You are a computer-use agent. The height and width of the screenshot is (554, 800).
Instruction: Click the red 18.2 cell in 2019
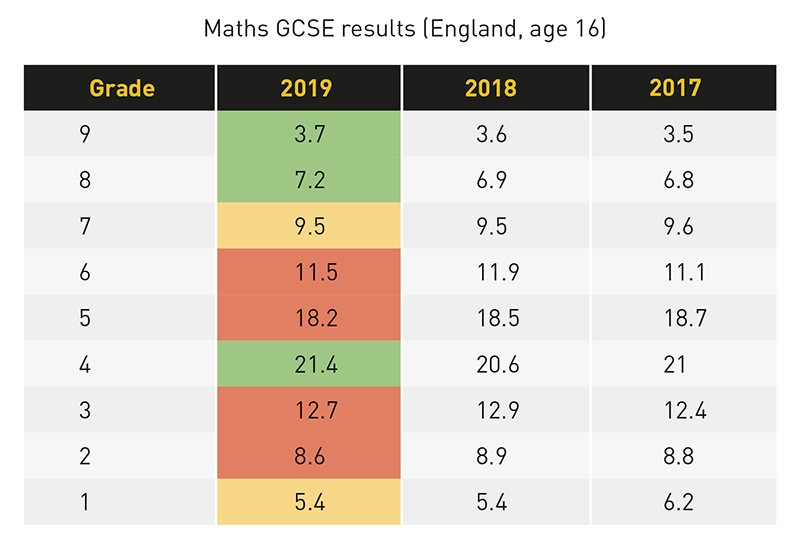(309, 318)
